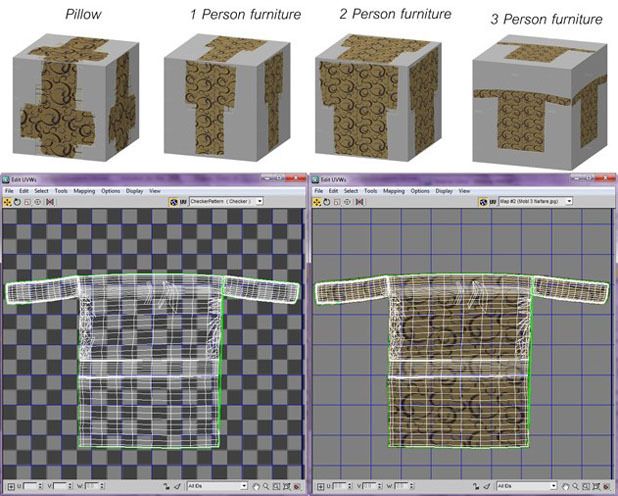This screenshot has width=618, height=496.
Task: Select Pan hand tool in left window
Action: coord(256,487)
